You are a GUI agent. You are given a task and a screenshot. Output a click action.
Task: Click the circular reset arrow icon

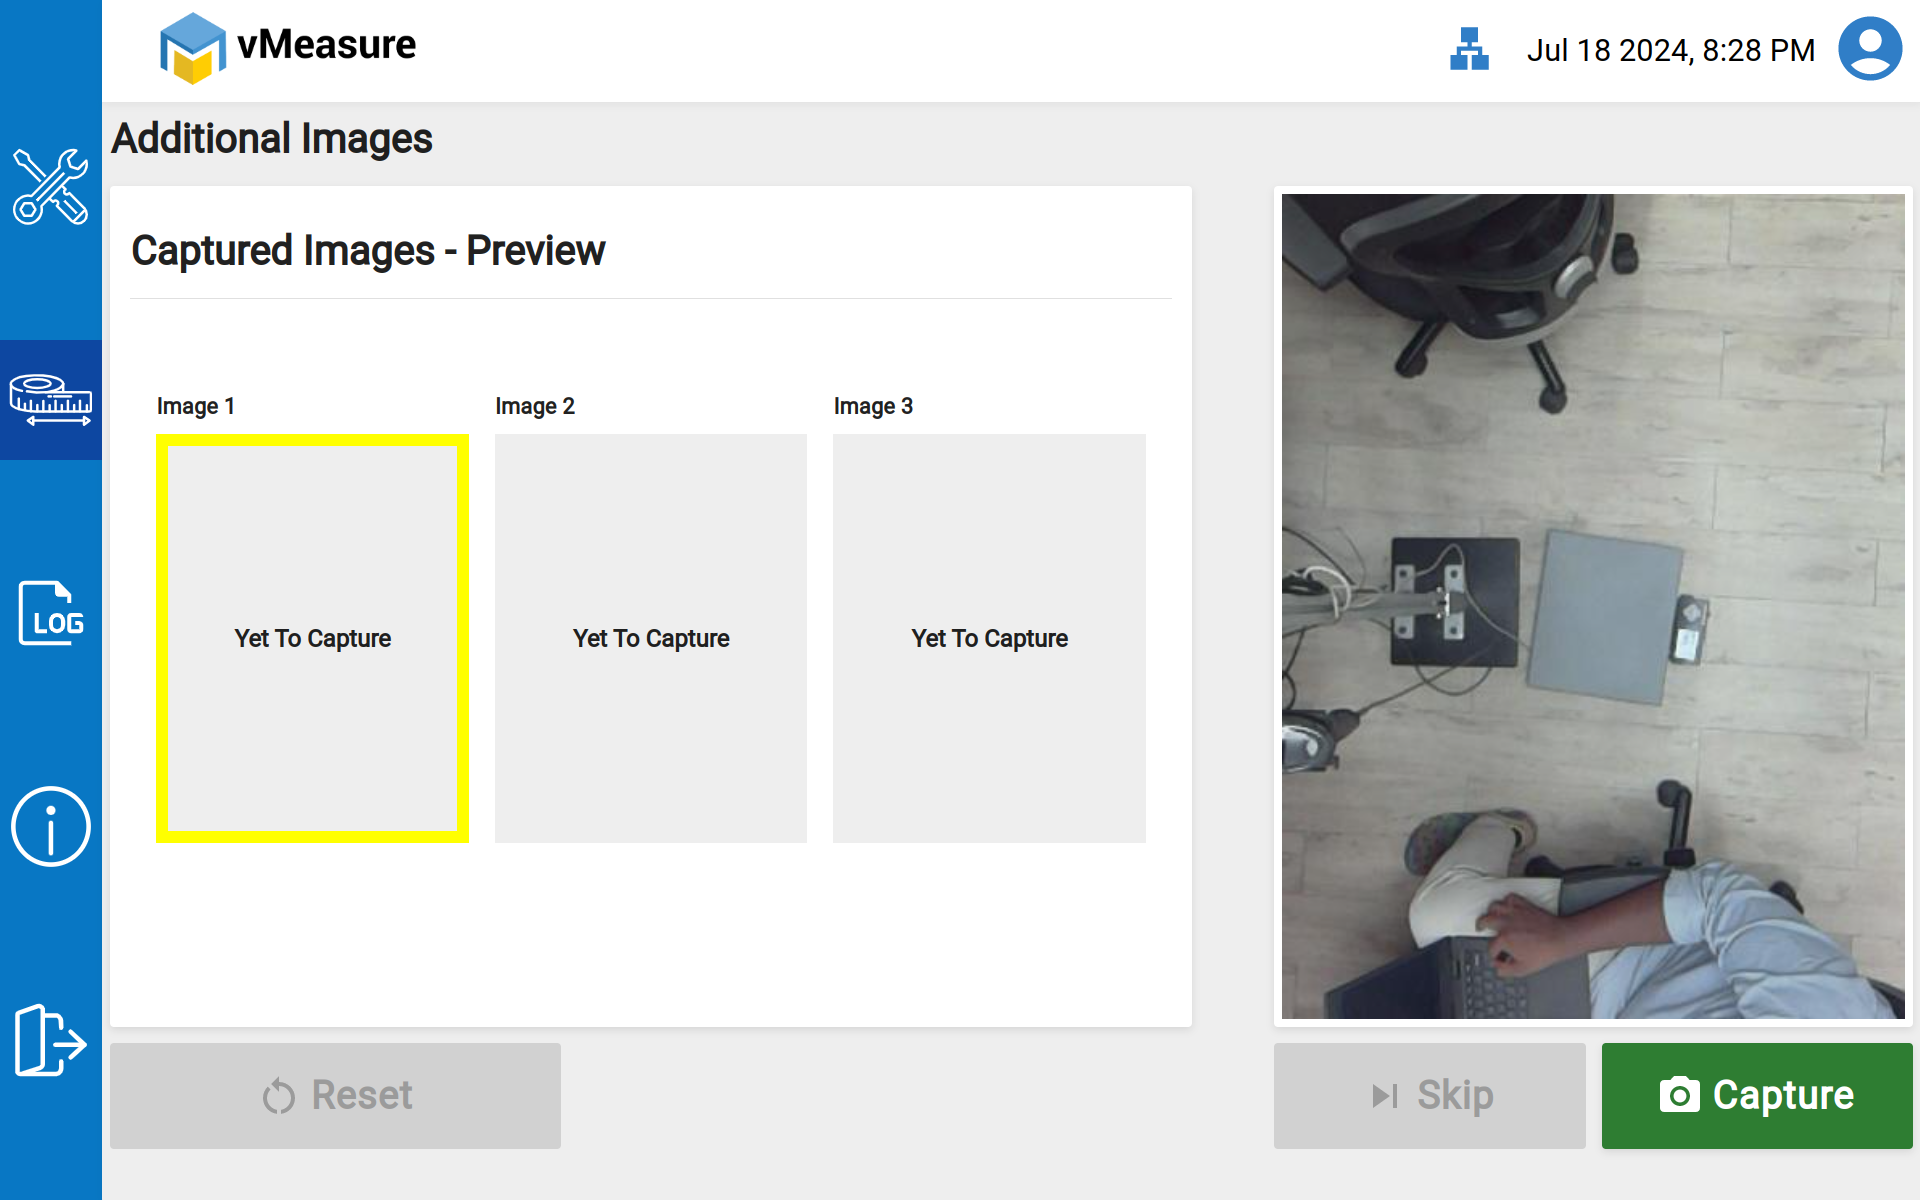click(279, 1096)
